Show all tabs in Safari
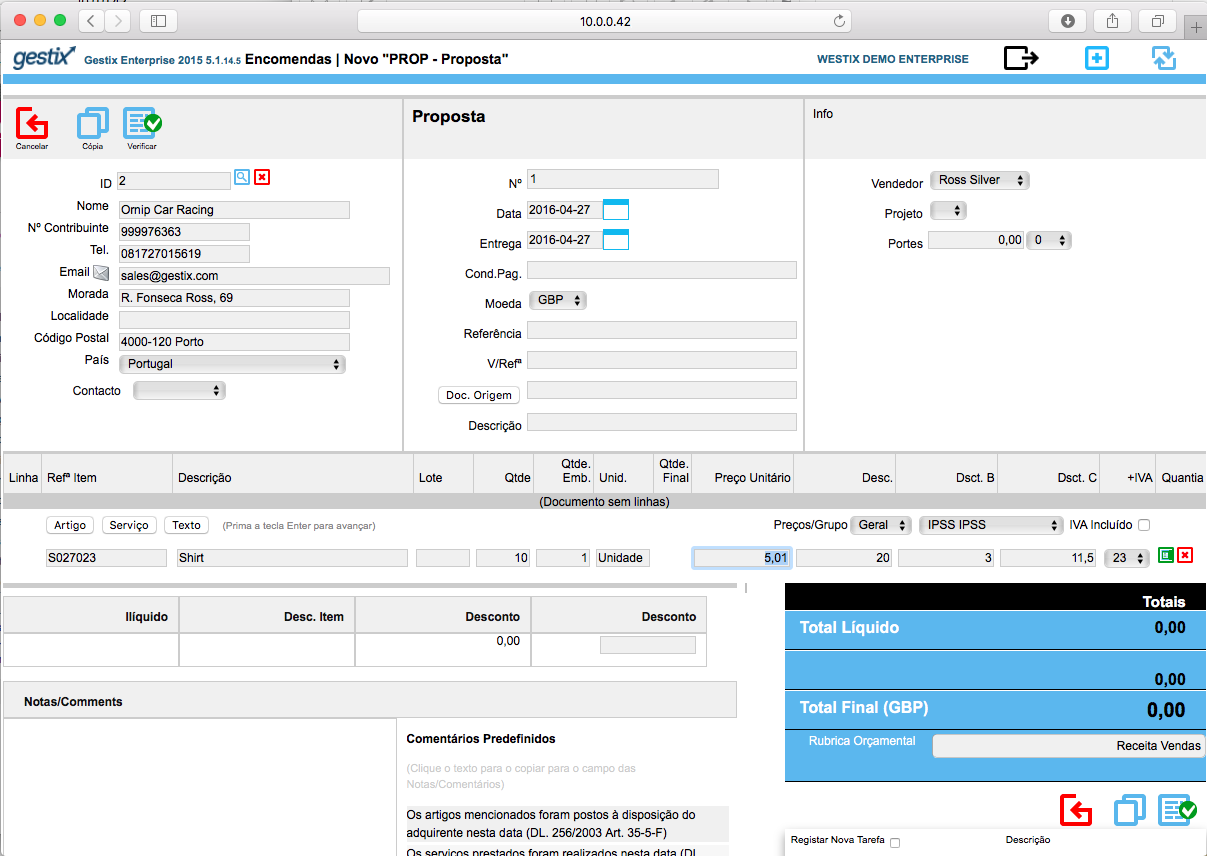The image size is (1207, 856). (1157, 20)
